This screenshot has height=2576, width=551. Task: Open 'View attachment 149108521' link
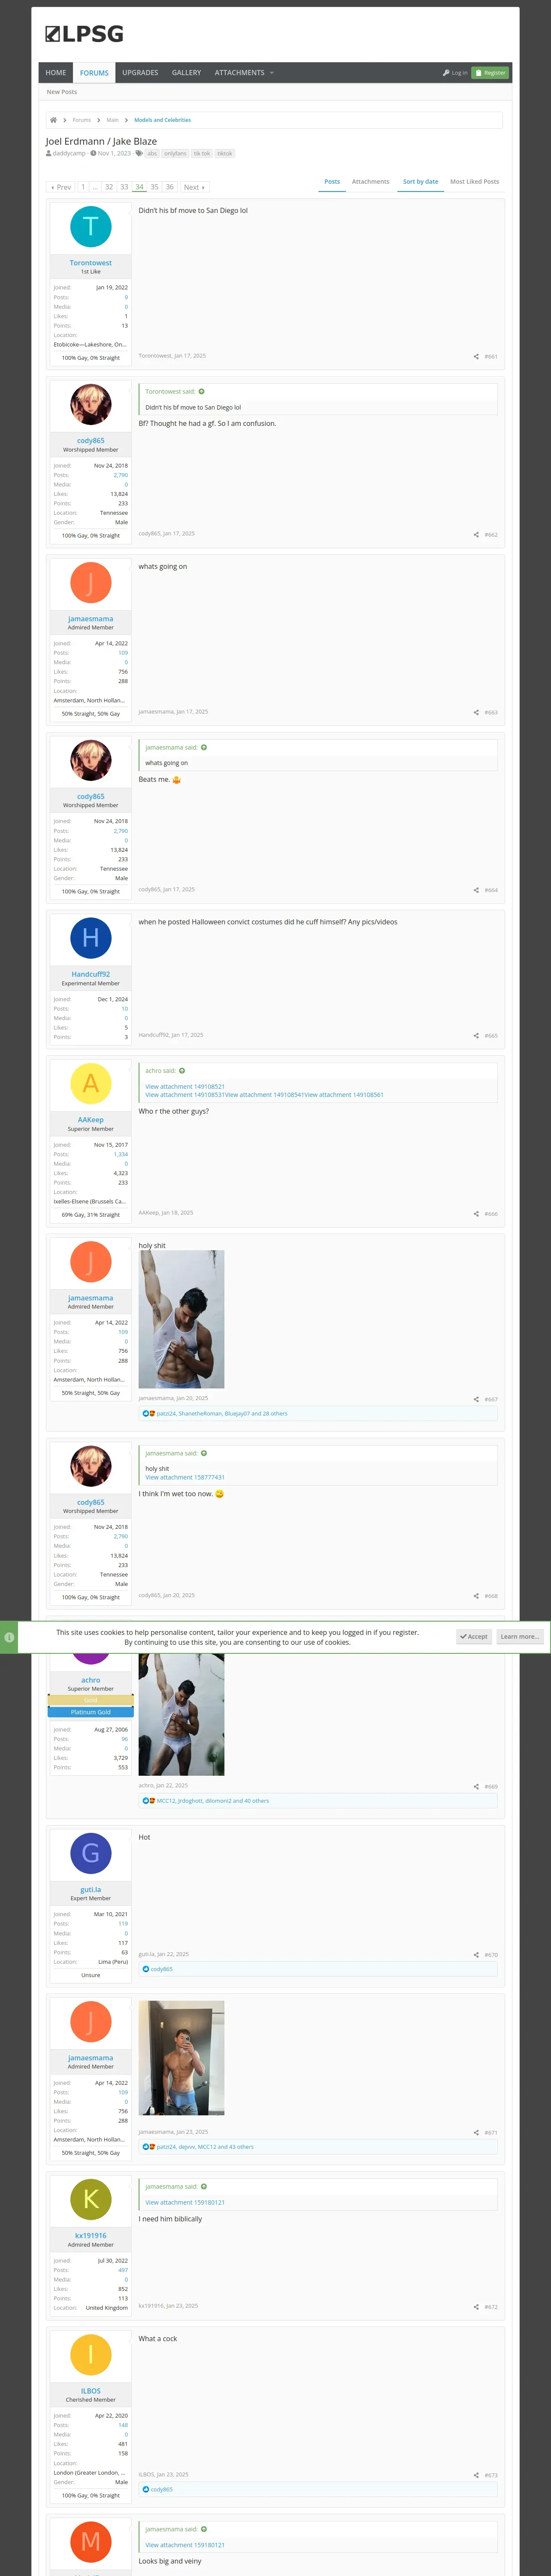pyautogui.click(x=185, y=1086)
